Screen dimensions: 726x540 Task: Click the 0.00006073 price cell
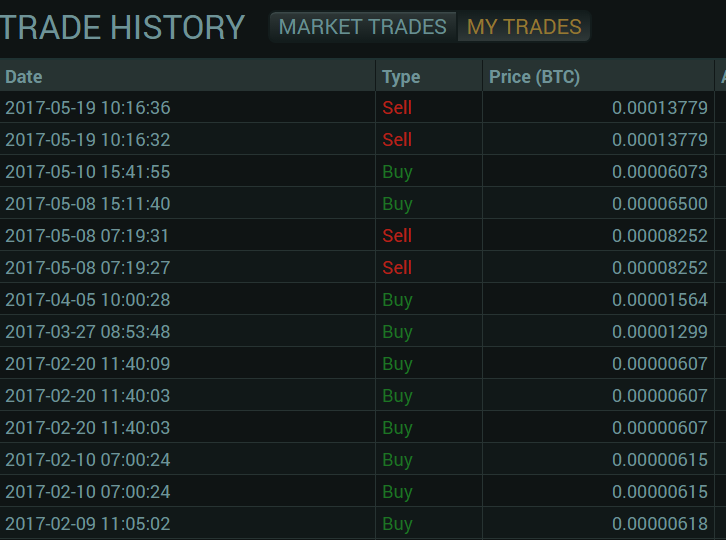point(598,171)
